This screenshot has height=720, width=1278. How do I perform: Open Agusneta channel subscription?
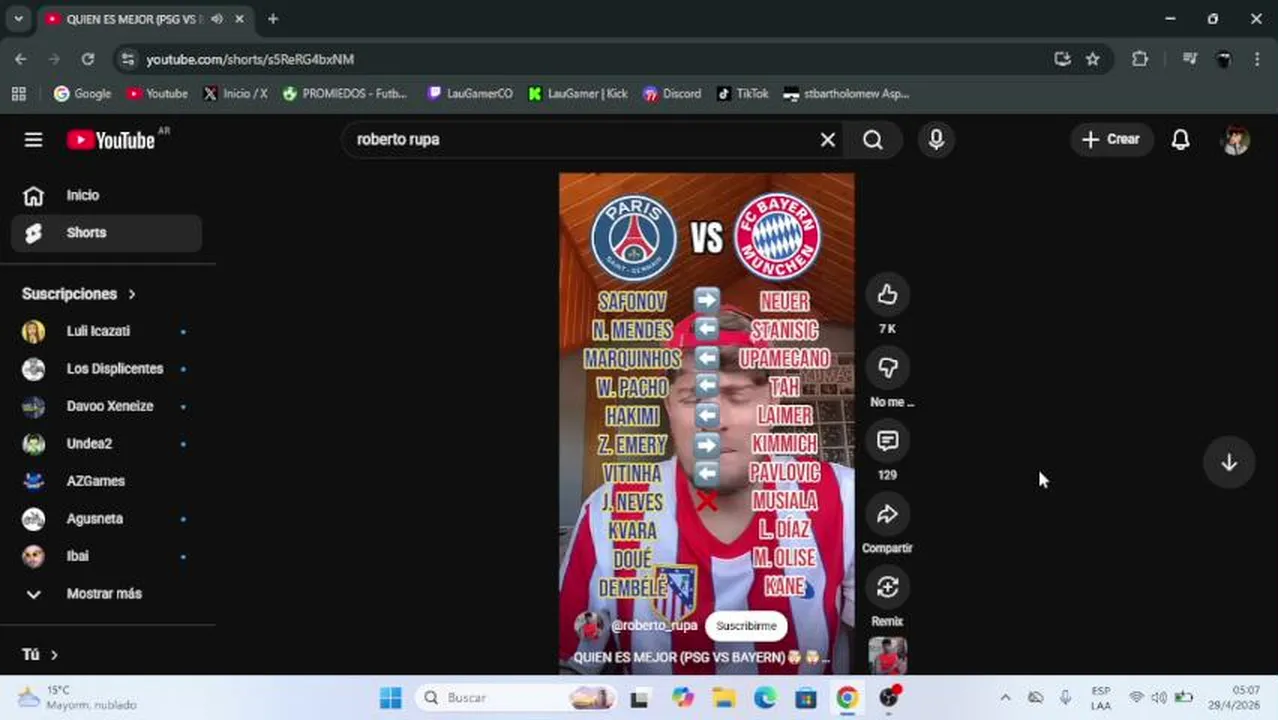point(106,519)
